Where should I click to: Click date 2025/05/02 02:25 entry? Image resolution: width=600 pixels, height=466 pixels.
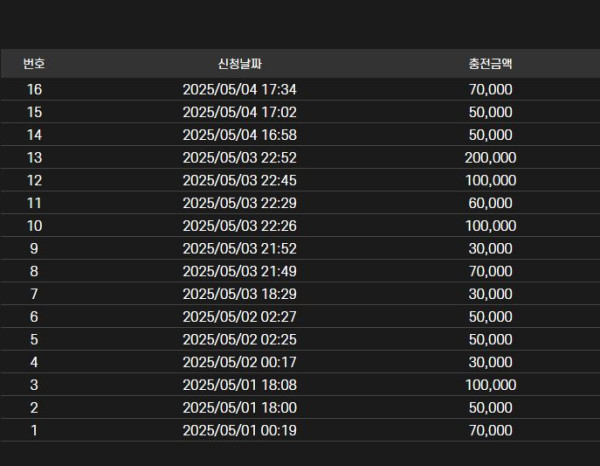coord(240,339)
